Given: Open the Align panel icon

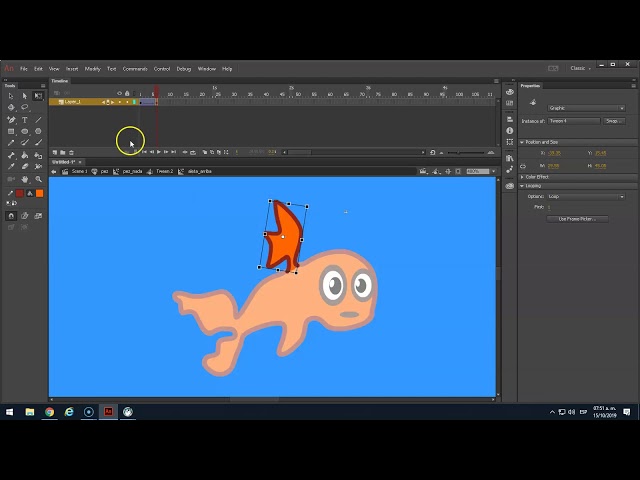Looking at the screenshot, I should (x=509, y=119).
